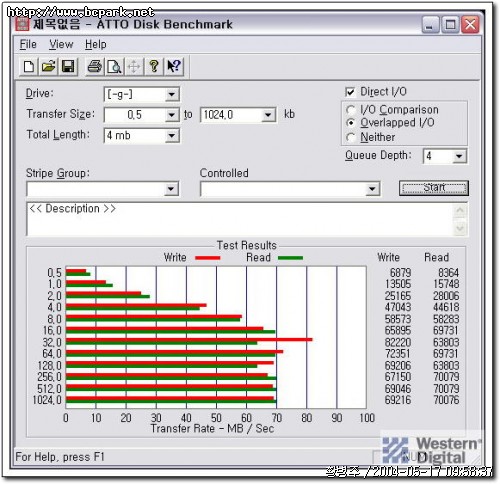Screen dimensions: 500x484
Task: Click the green Read legend swatch
Action: click(x=290, y=258)
